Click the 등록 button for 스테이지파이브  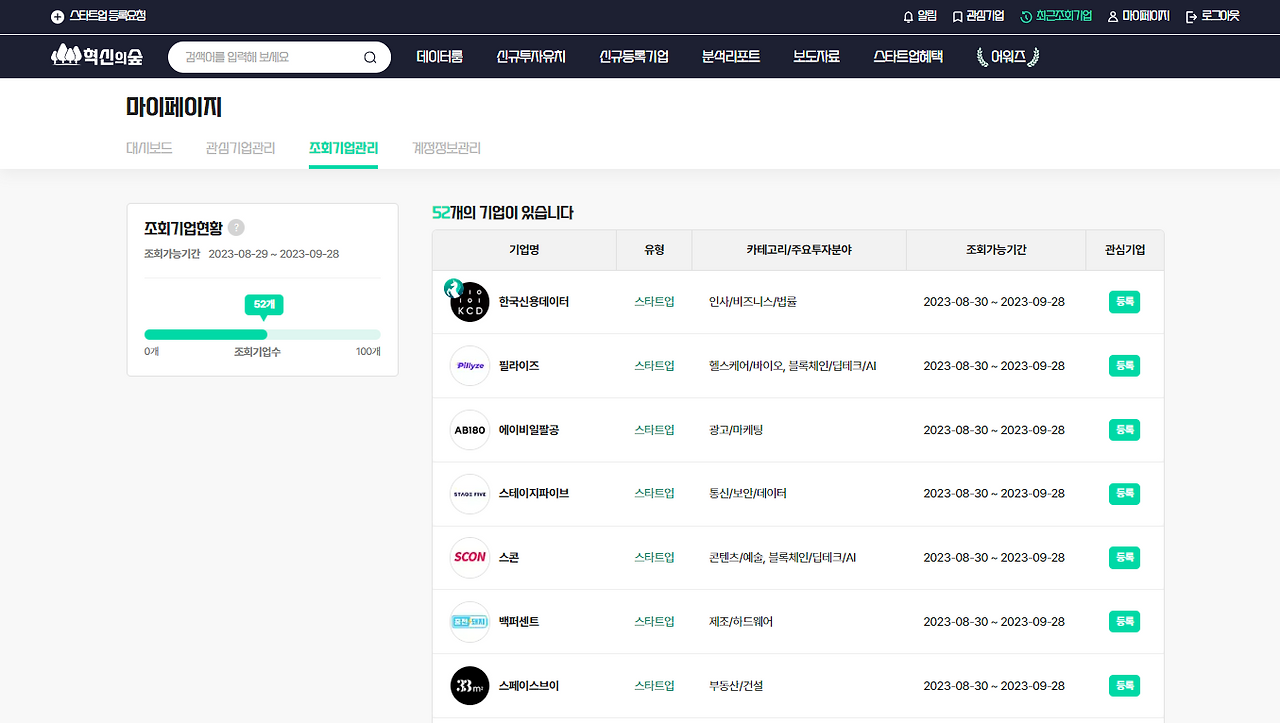click(x=1124, y=494)
